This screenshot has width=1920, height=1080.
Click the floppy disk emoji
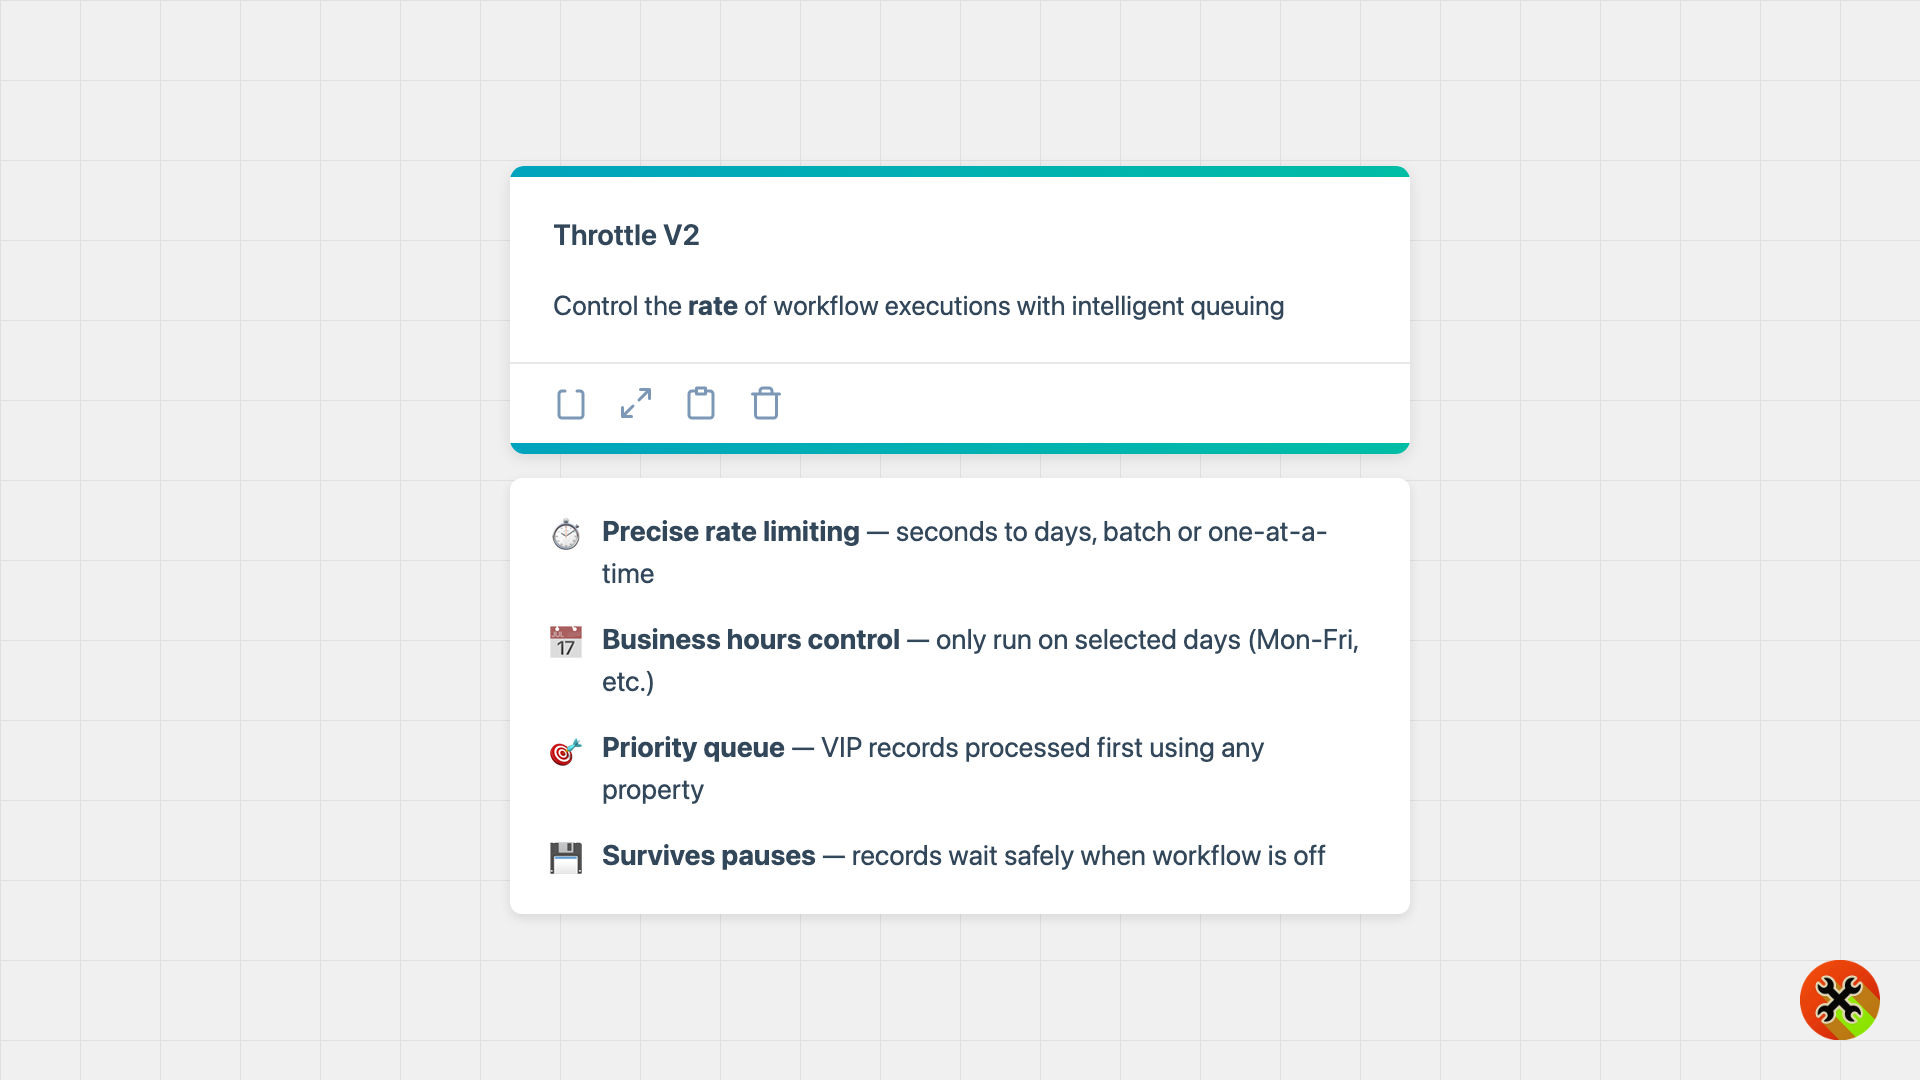coord(566,858)
